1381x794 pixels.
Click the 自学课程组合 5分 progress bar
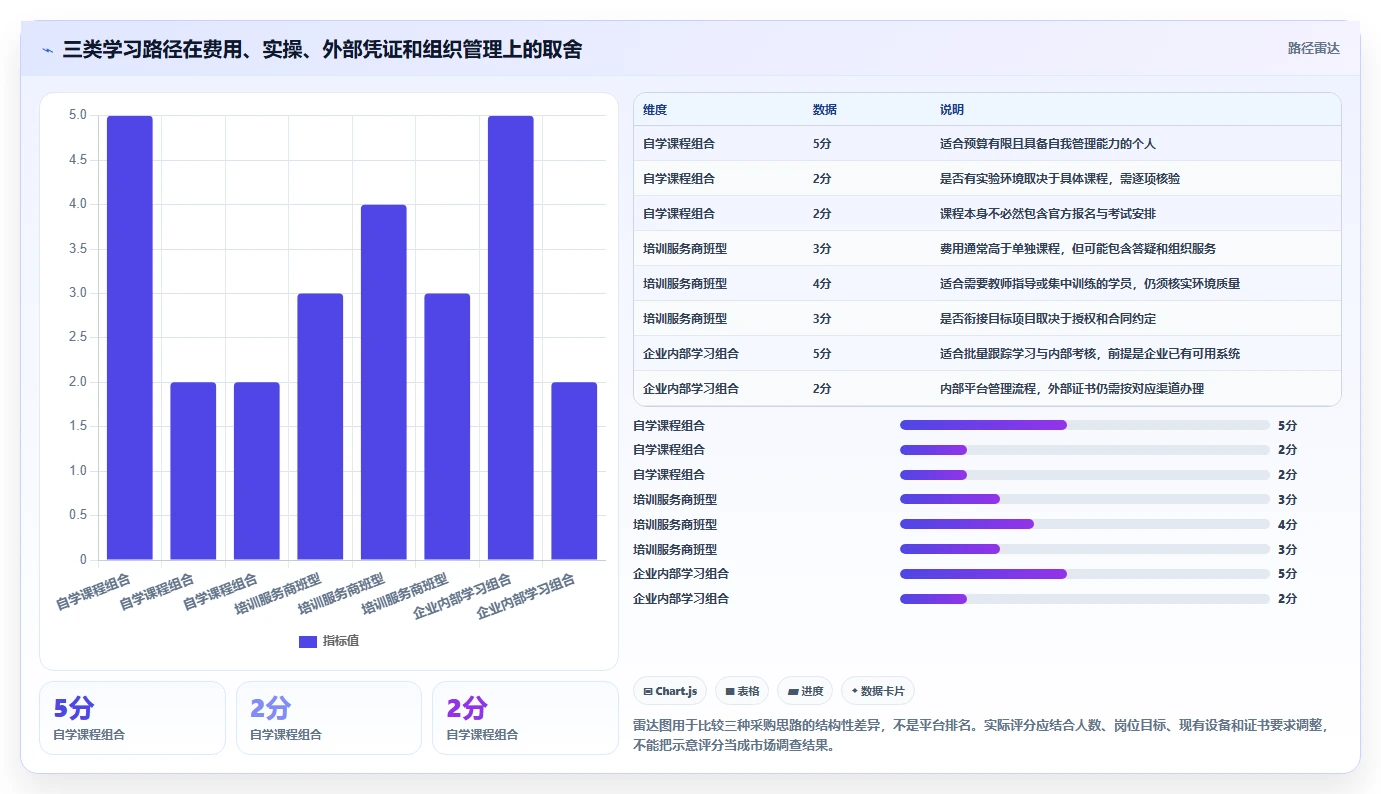(x=1085, y=425)
